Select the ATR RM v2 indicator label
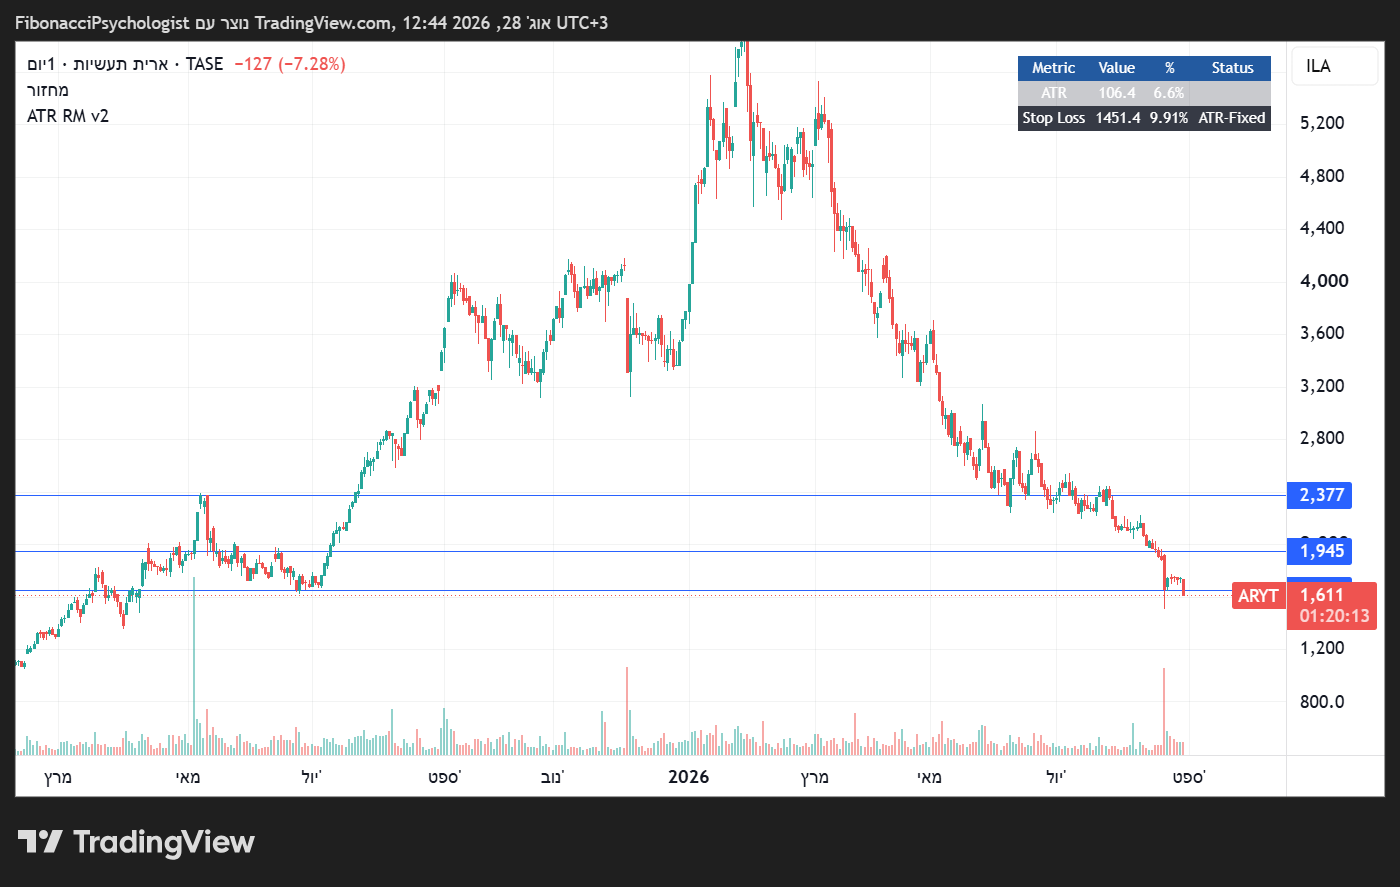This screenshot has width=1400, height=887. 68,116
